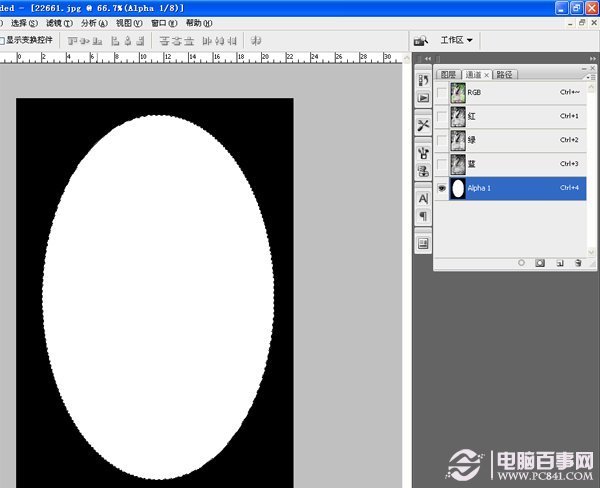Image resolution: width=600 pixels, height=488 pixels.
Task: Switch to the 图层 tab
Action: click(448, 74)
